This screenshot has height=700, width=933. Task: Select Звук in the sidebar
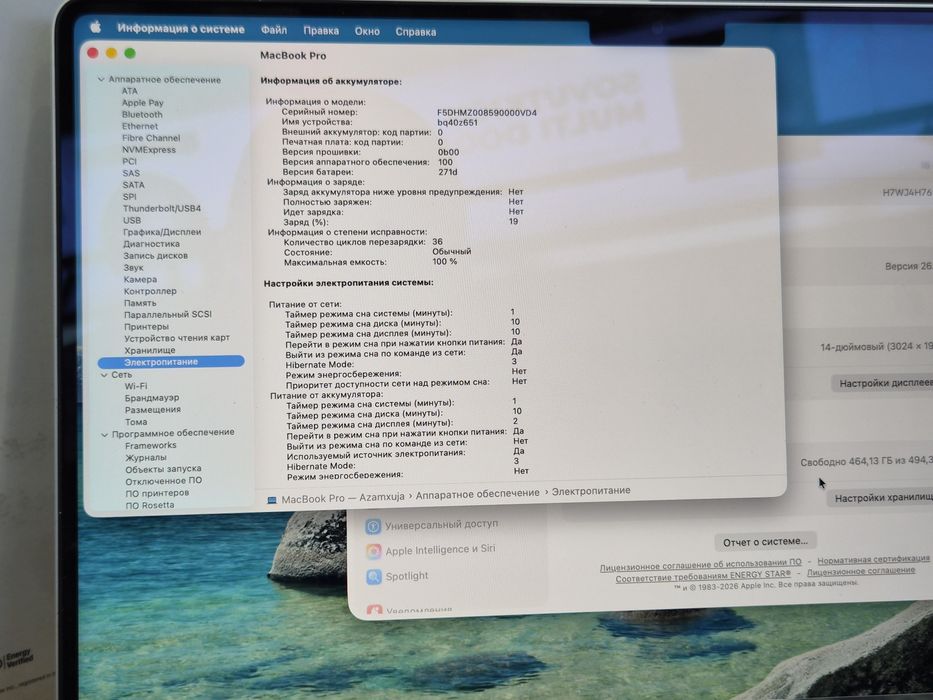point(133,267)
